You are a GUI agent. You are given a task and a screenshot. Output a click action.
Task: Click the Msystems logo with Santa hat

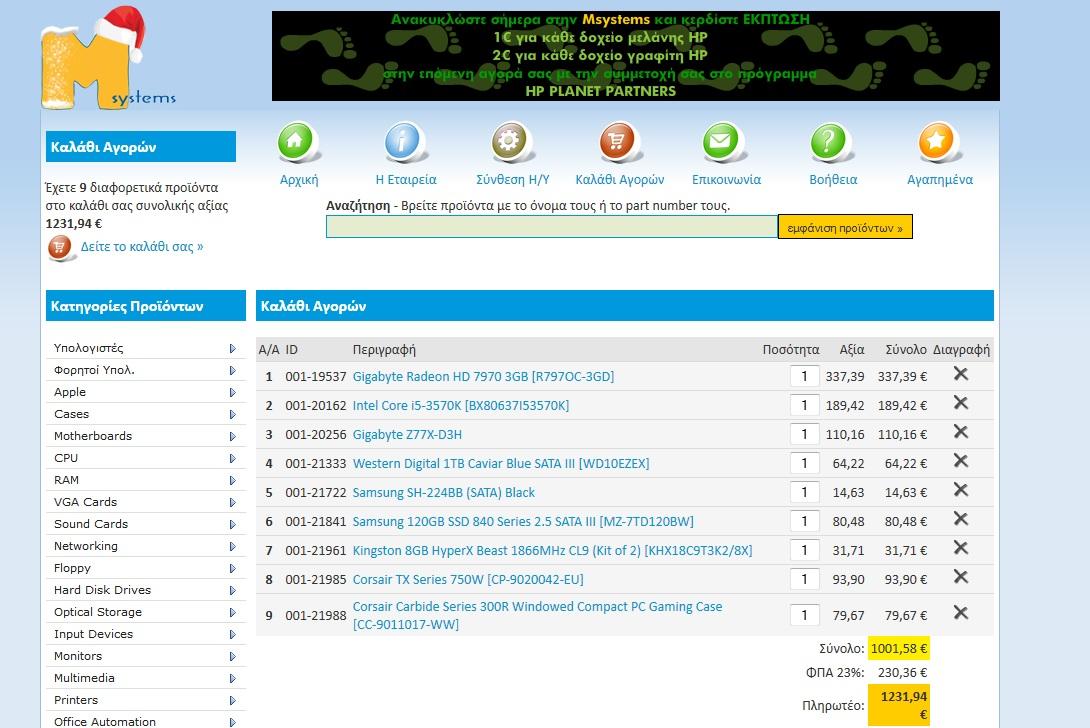point(108,58)
